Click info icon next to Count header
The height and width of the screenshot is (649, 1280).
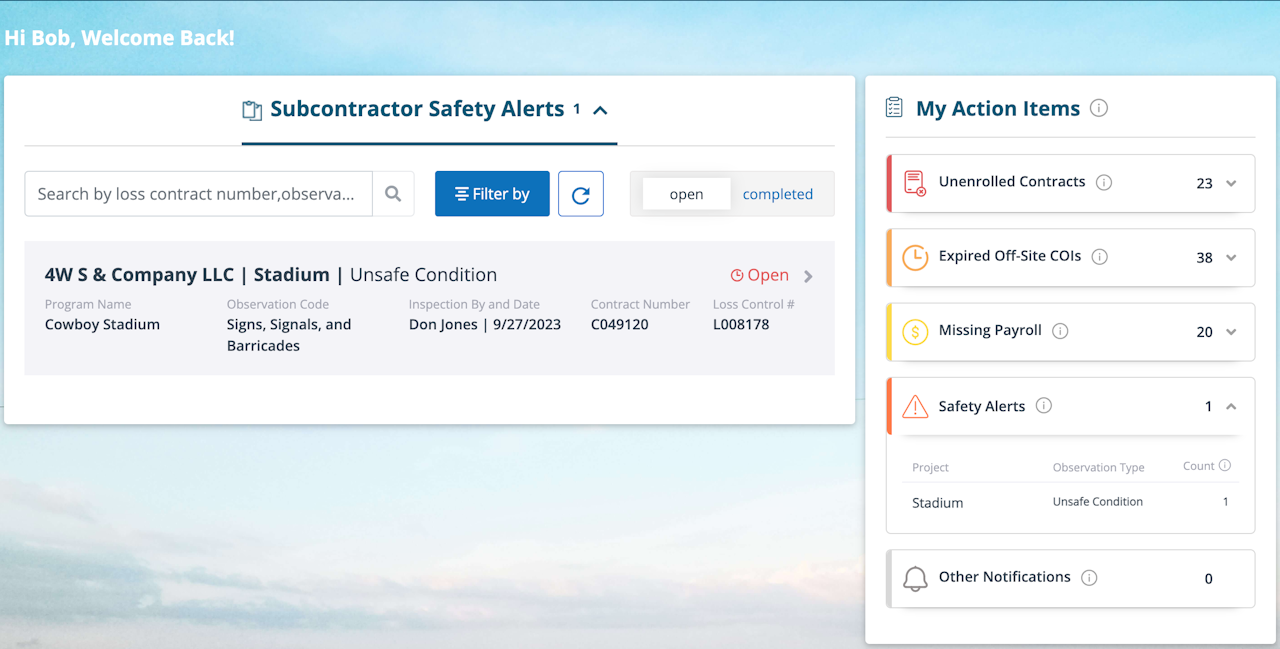click(x=1225, y=465)
